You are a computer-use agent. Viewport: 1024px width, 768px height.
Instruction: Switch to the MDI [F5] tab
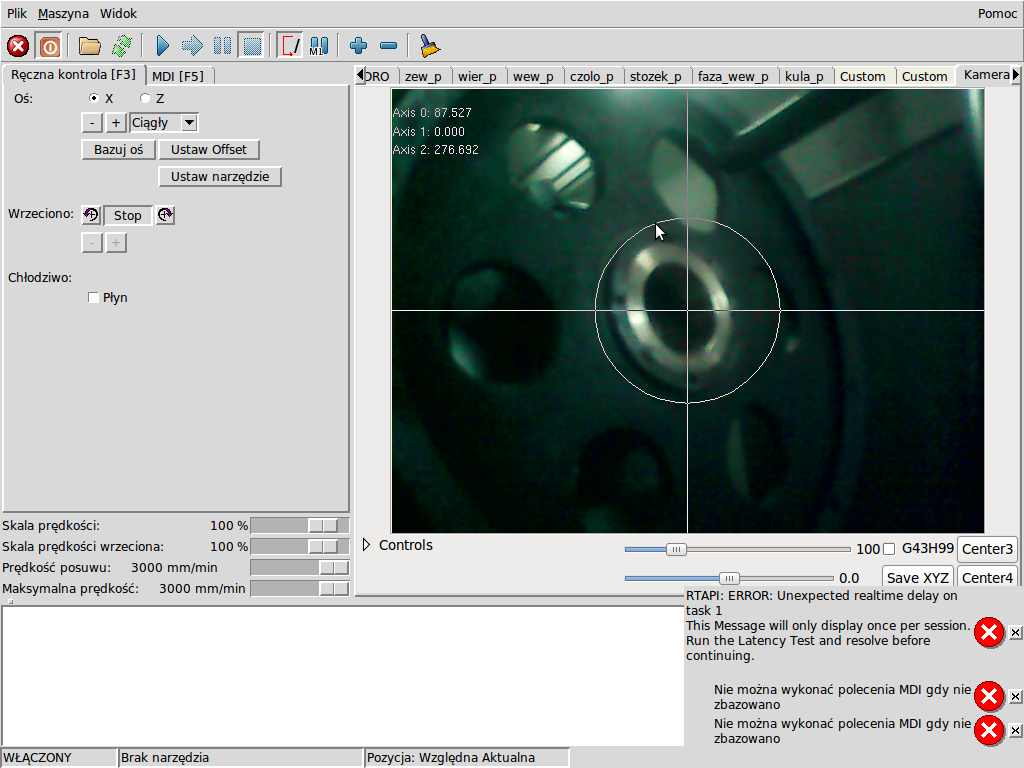point(178,76)
